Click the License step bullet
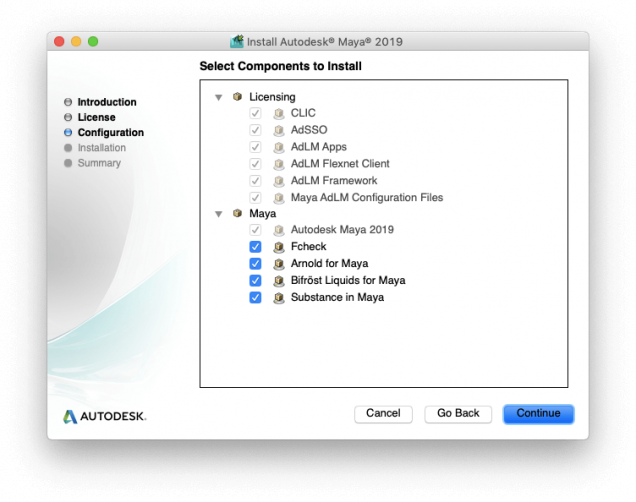This screenshot has height=502, width=636. coord(68,117)
